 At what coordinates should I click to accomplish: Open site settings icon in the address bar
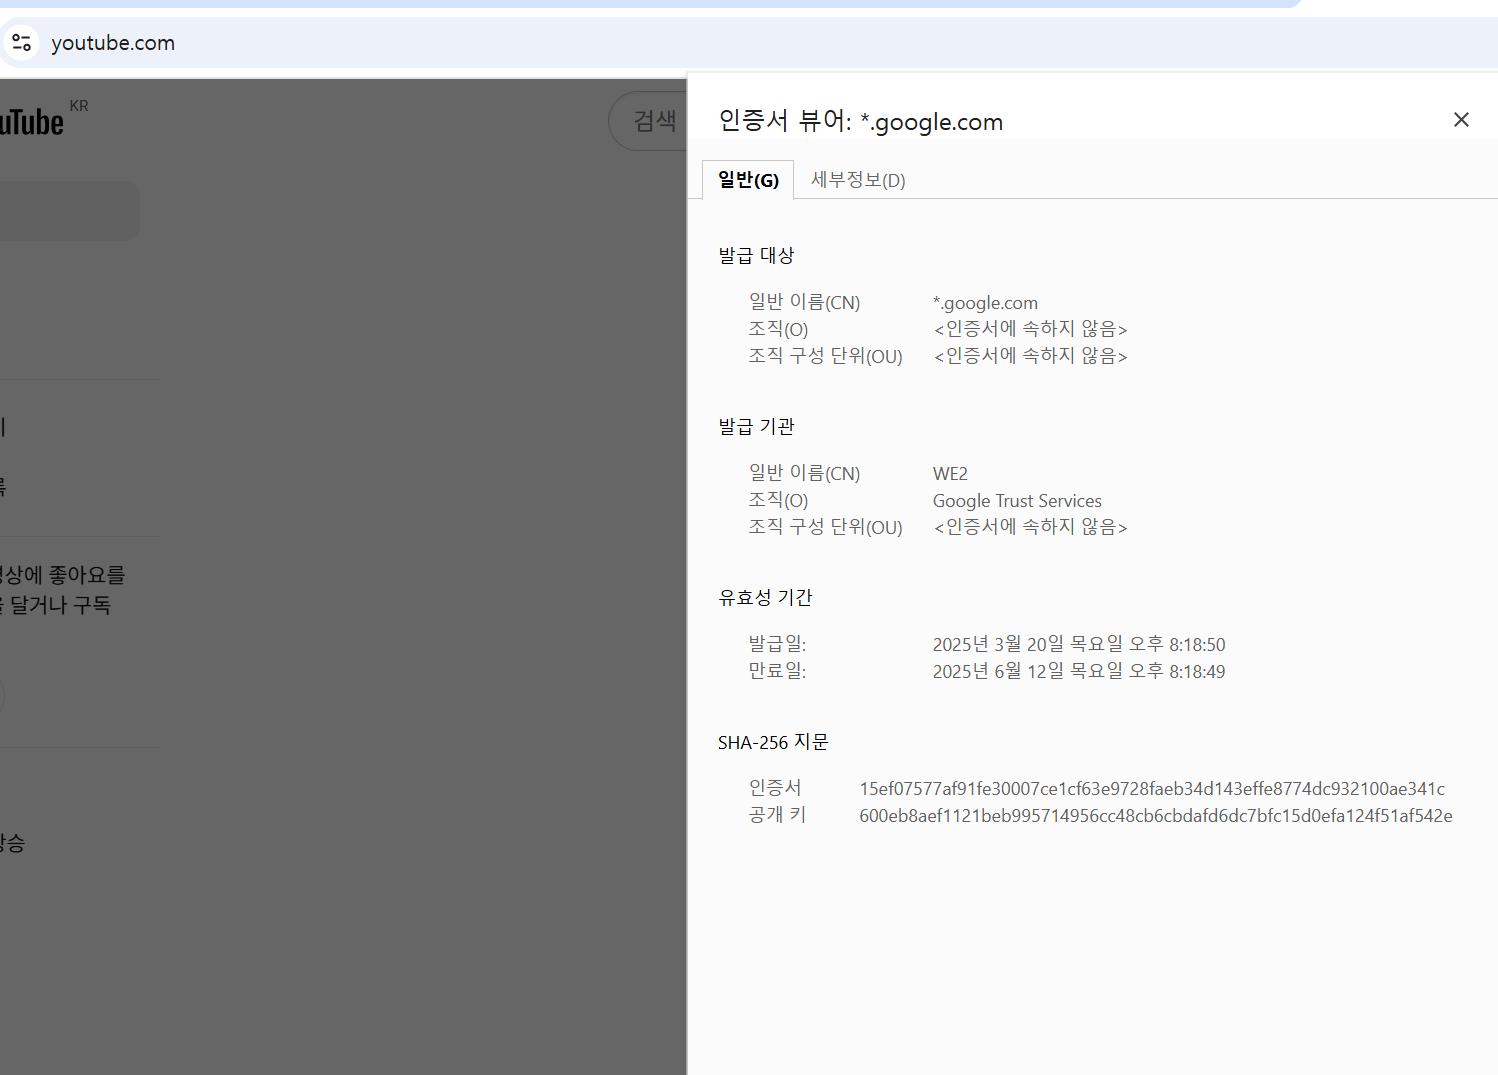click(21, 42)
